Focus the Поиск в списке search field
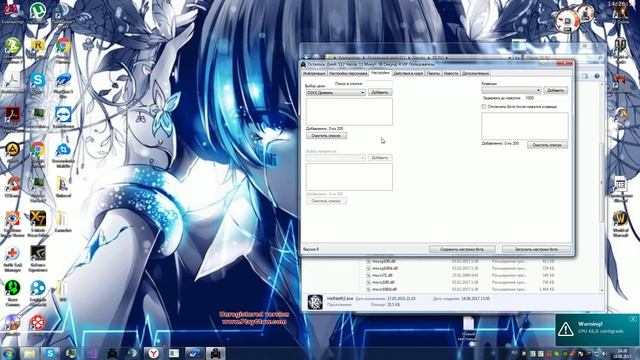 point(379,84)
